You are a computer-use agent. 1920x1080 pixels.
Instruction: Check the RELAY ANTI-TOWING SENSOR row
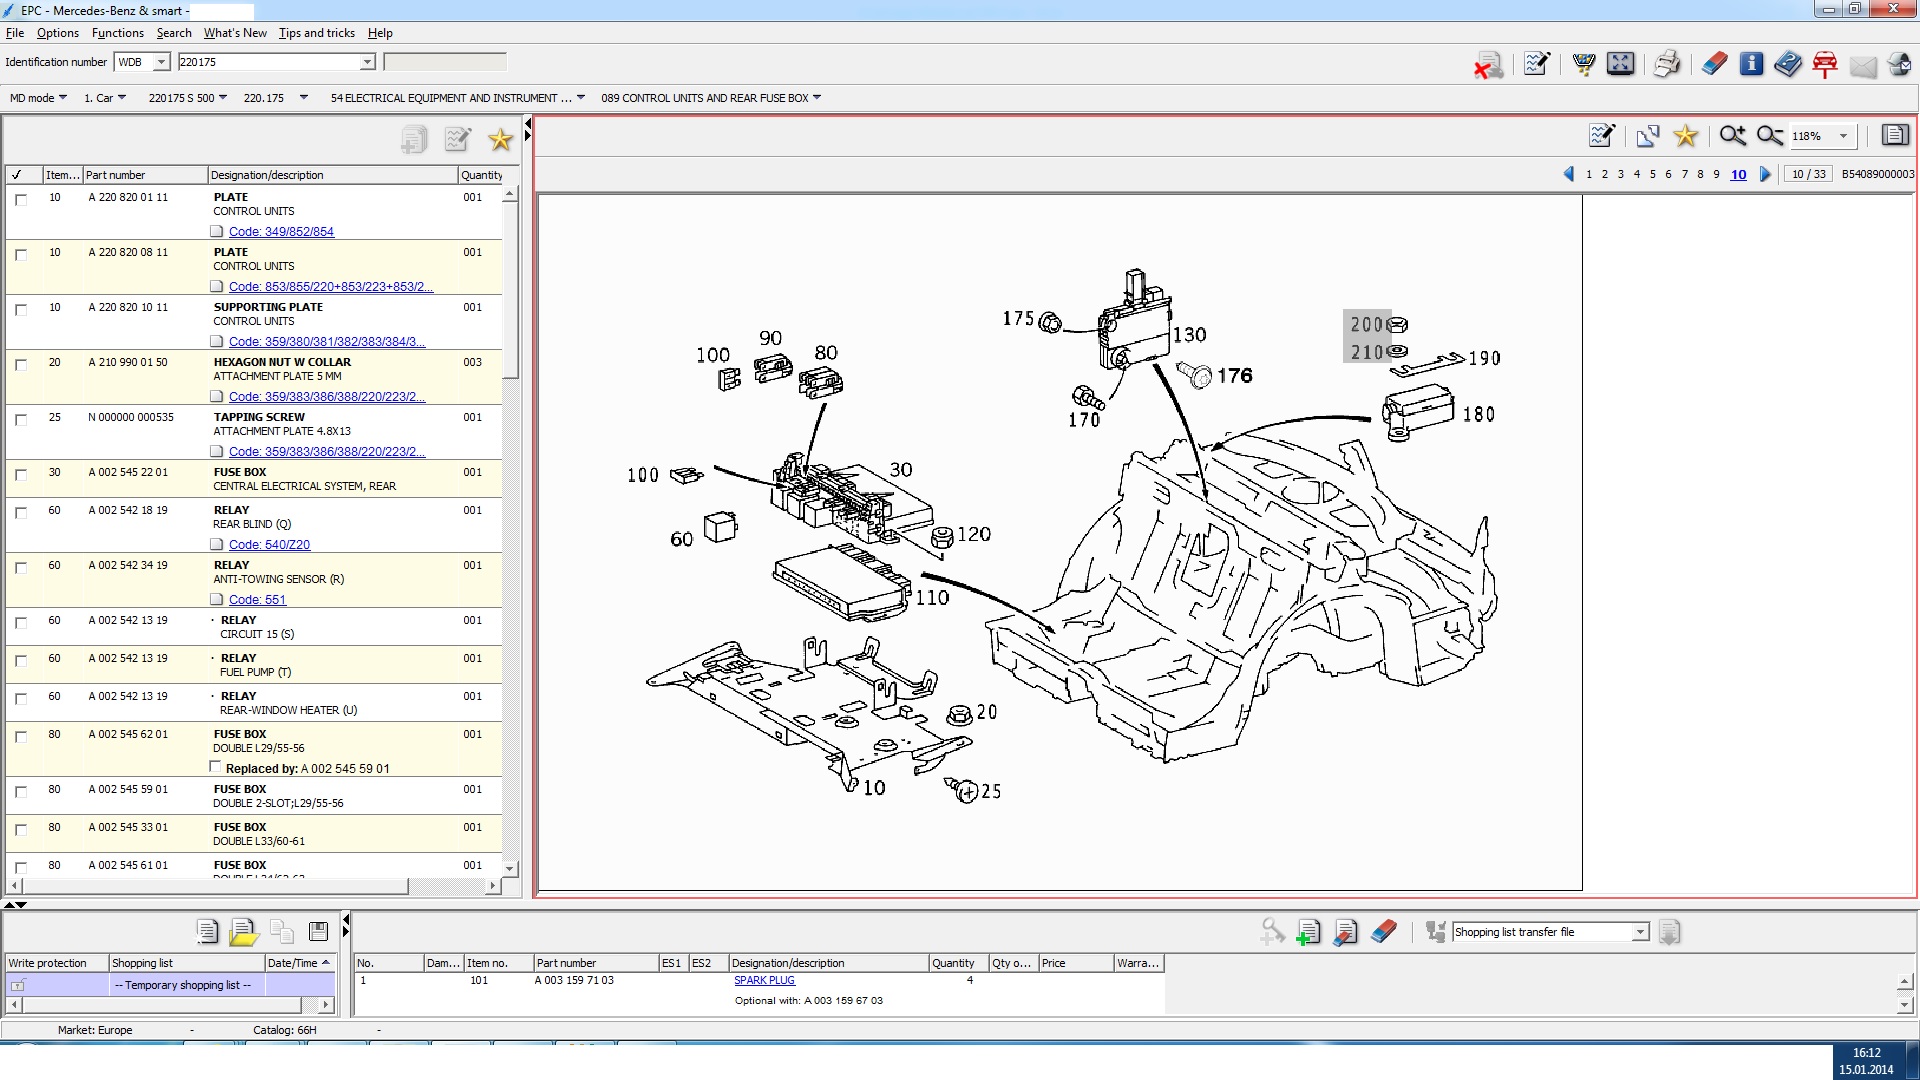[x=21, y=567]
